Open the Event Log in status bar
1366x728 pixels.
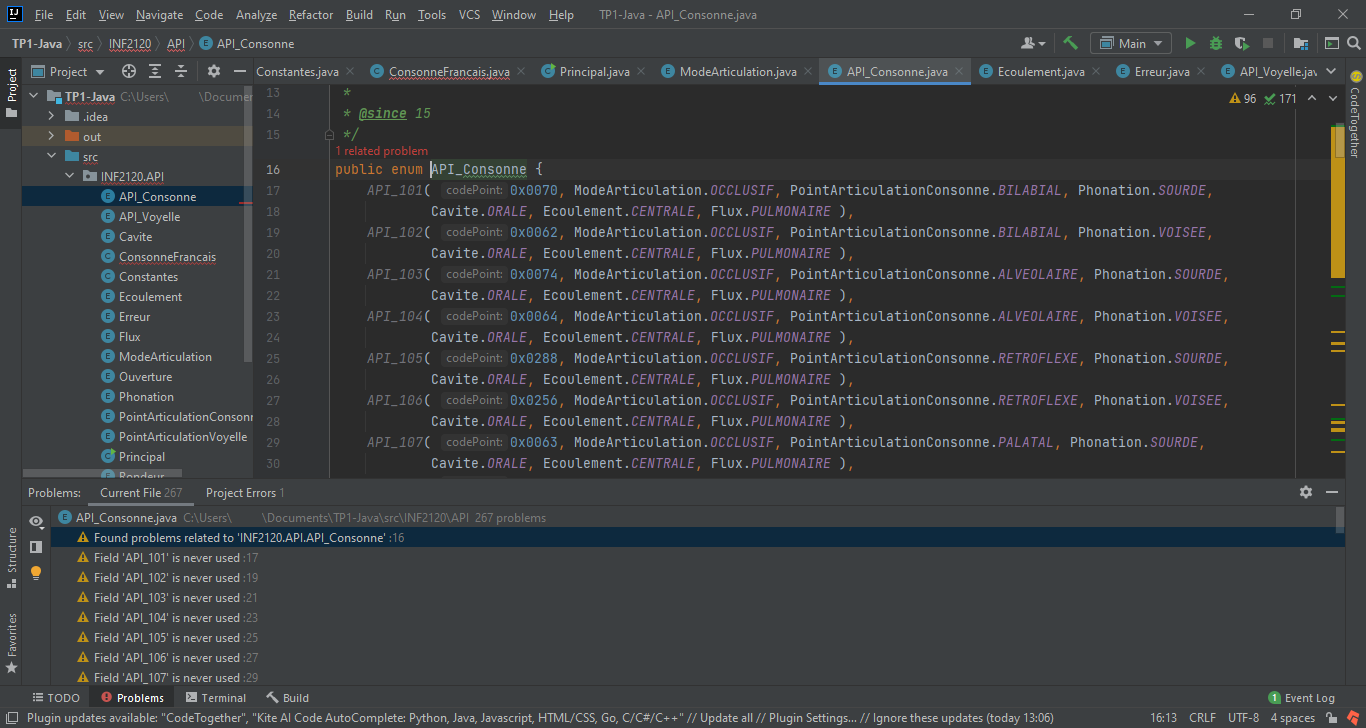coord(1301,698)
